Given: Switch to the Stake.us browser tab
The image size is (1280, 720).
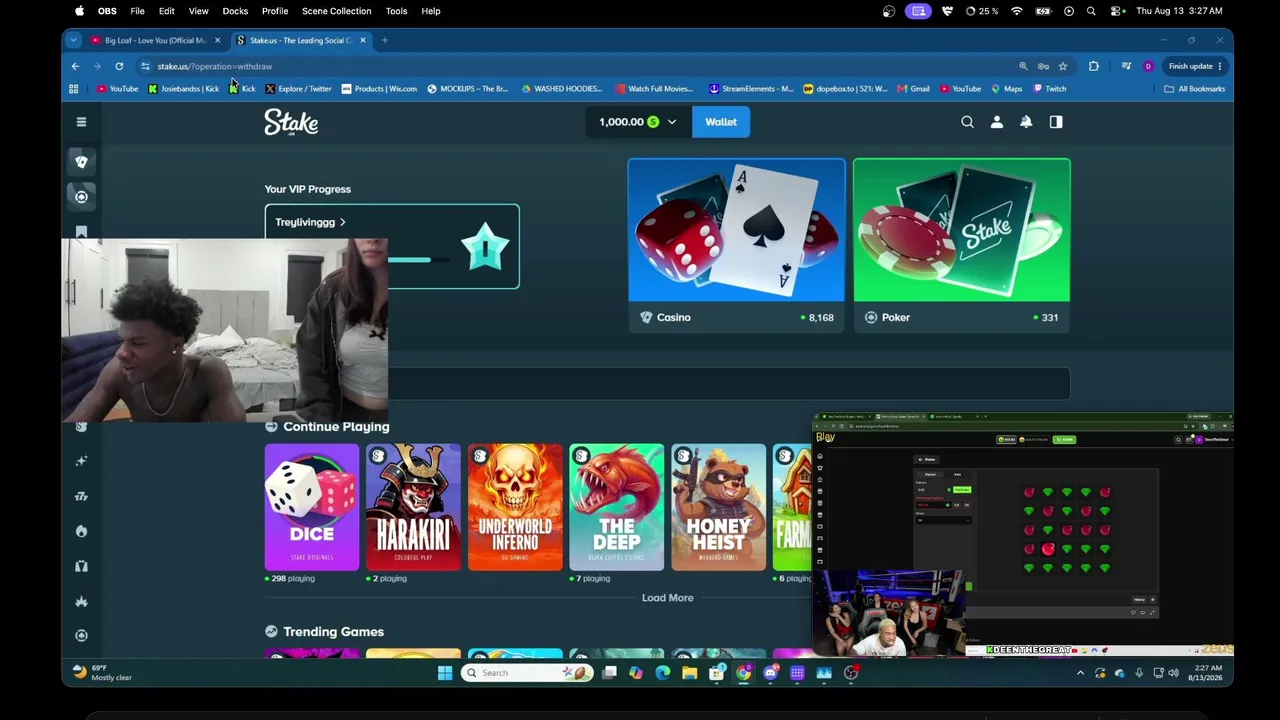Looking at the screenshot, I should [300, 40].
